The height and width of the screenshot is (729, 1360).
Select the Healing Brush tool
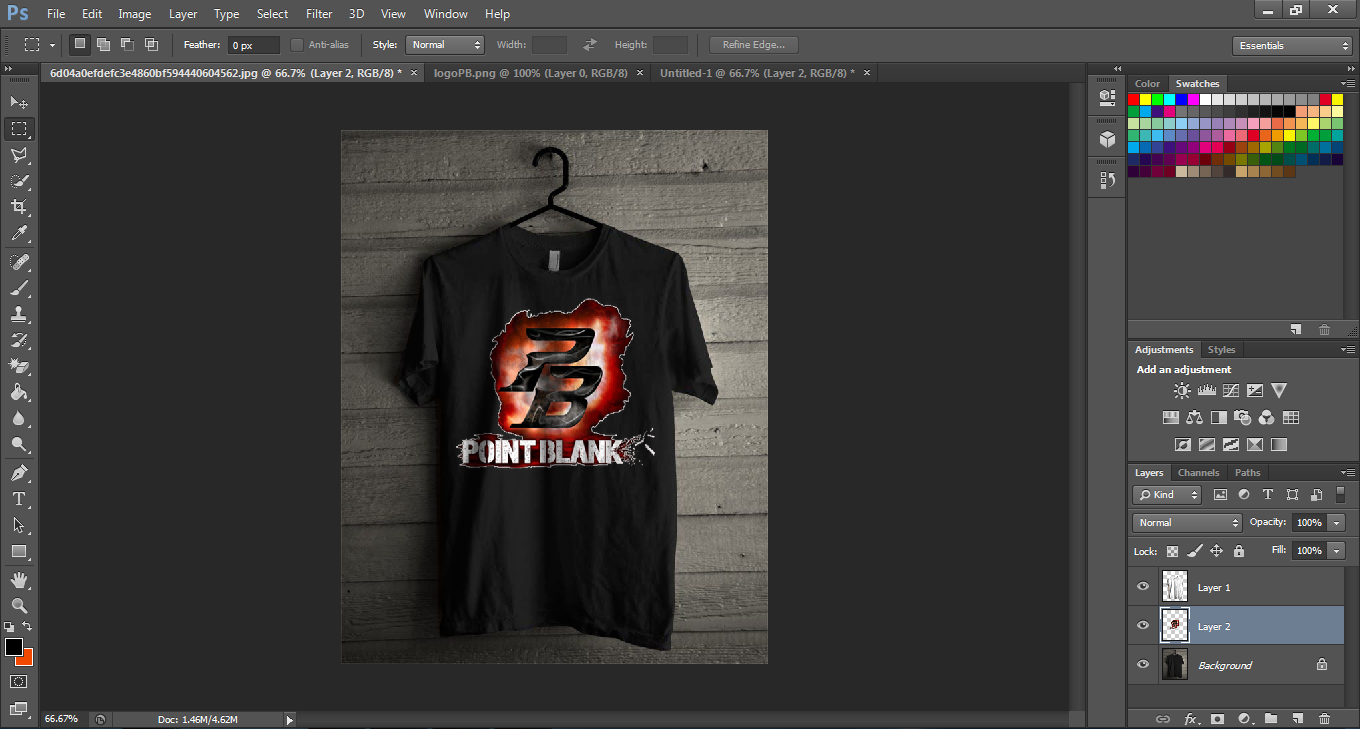(19, 262)
